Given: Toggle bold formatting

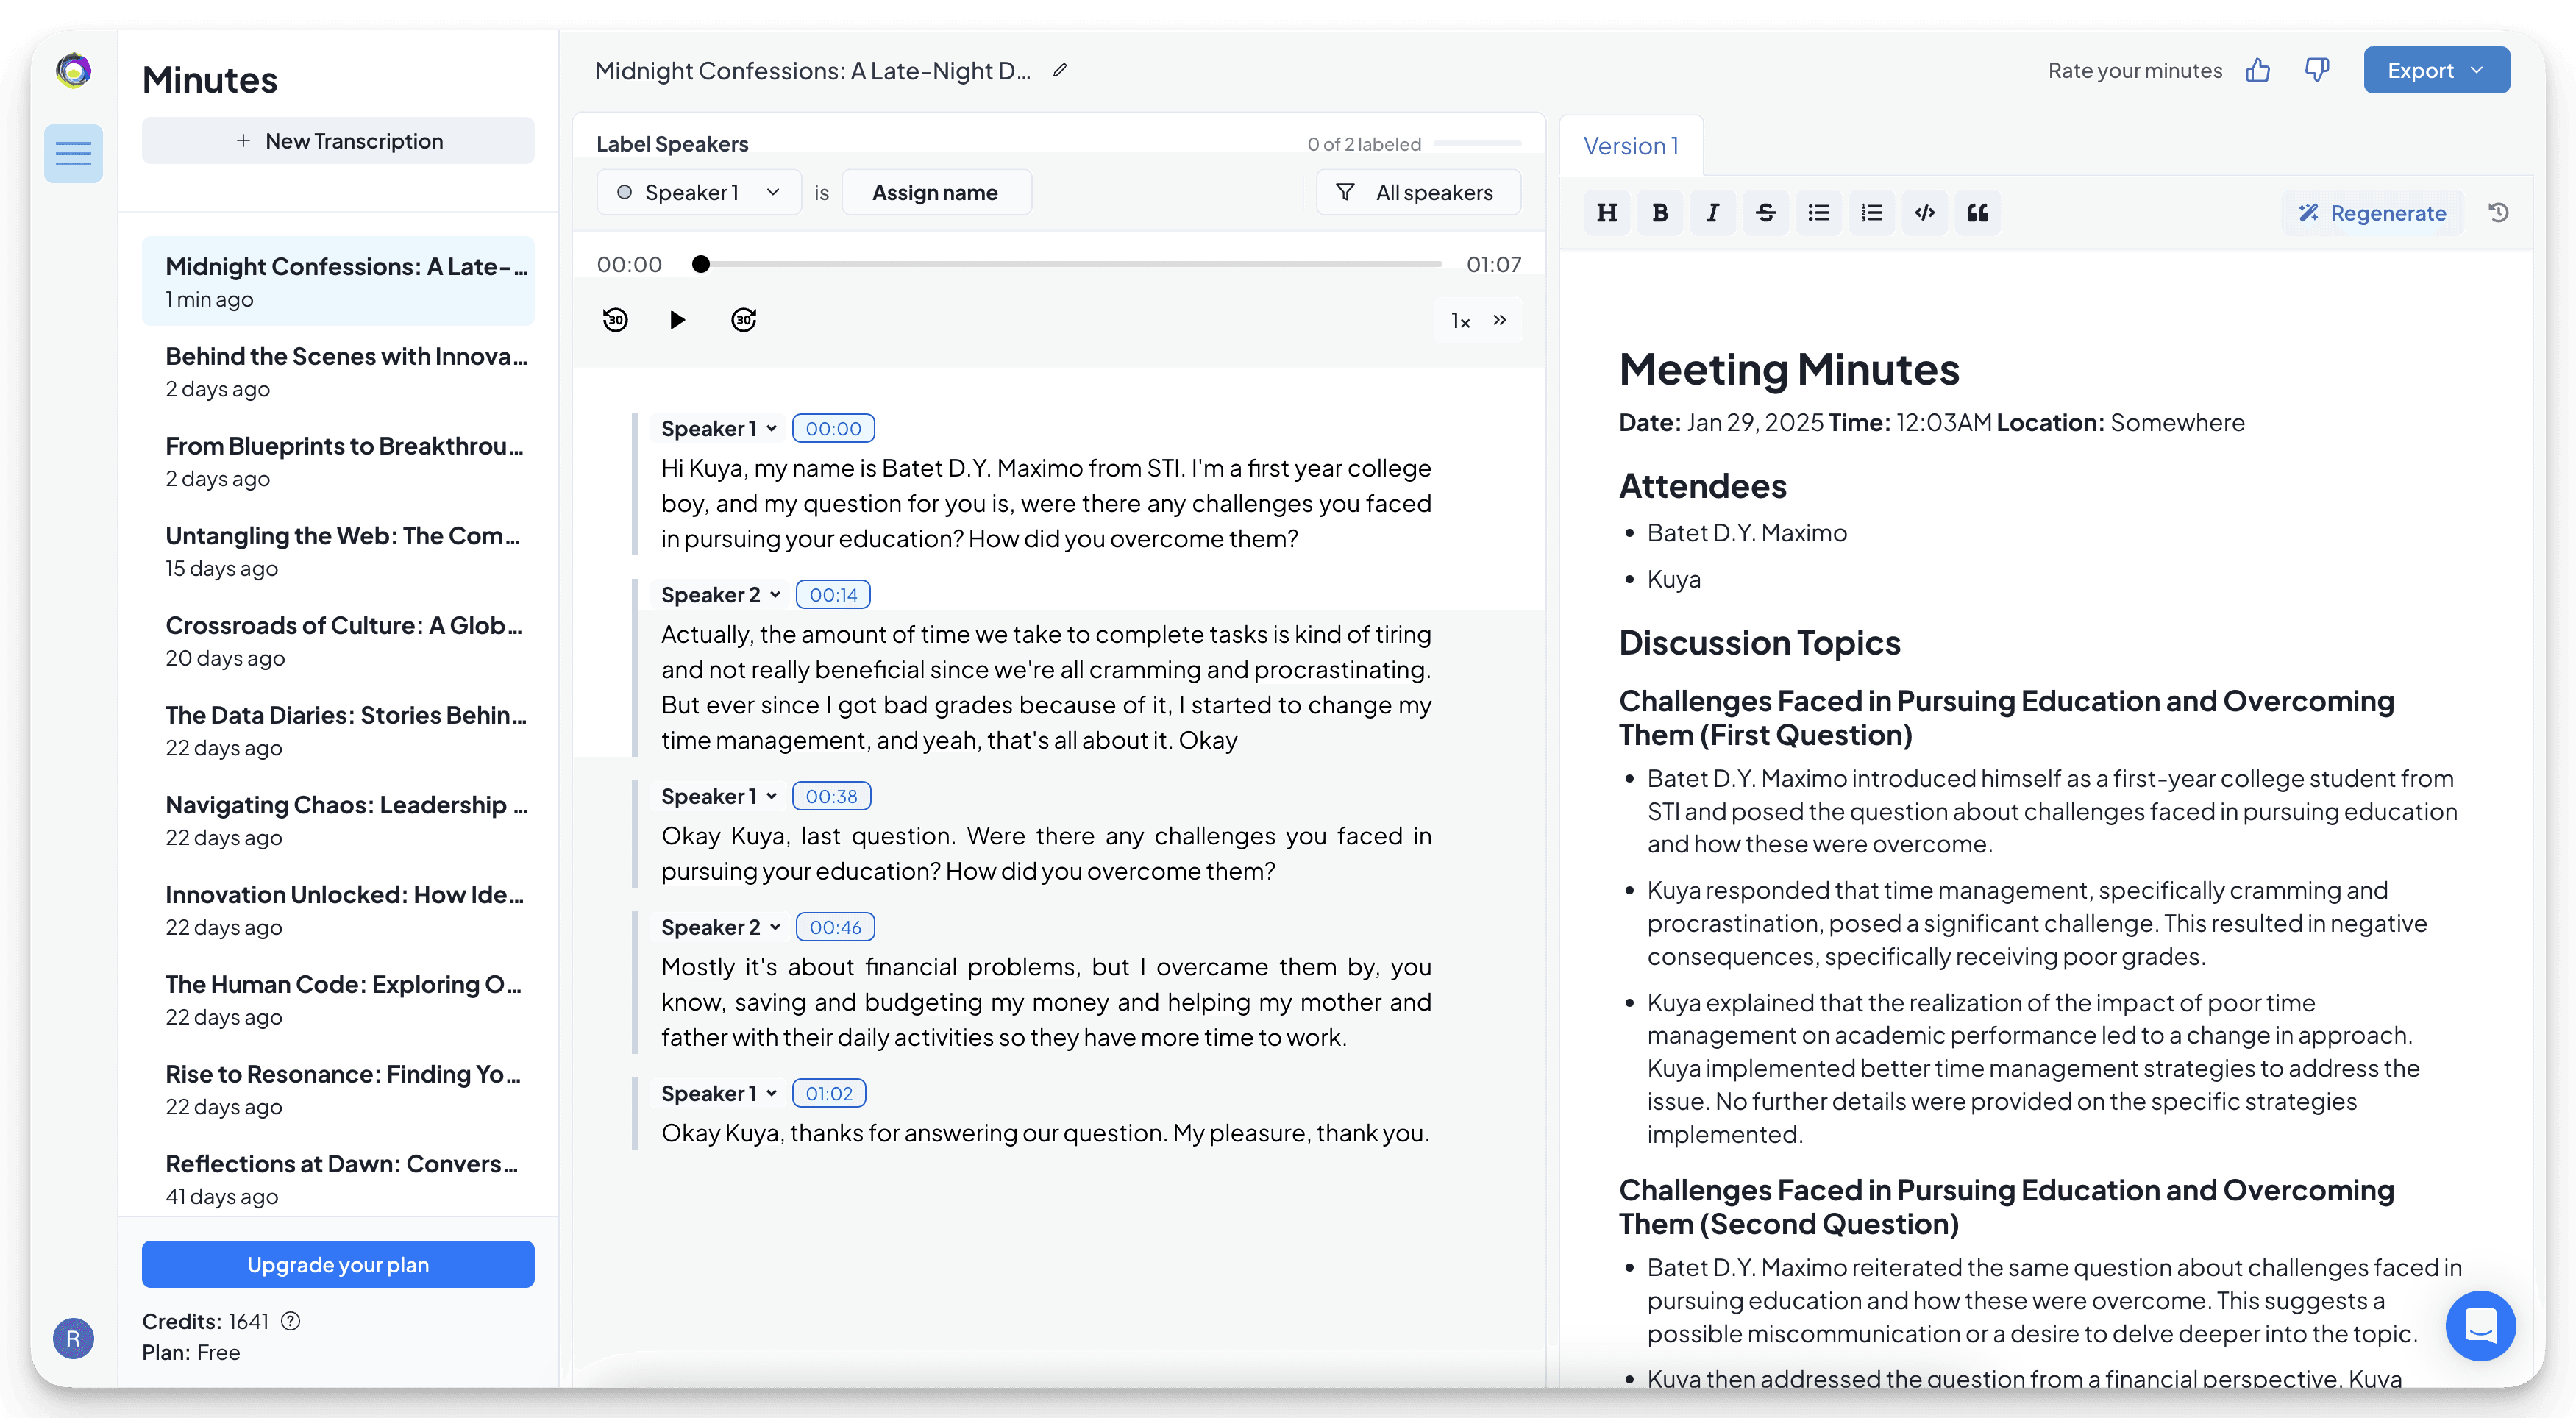Looking at the screenshot, I should 1660,212.
